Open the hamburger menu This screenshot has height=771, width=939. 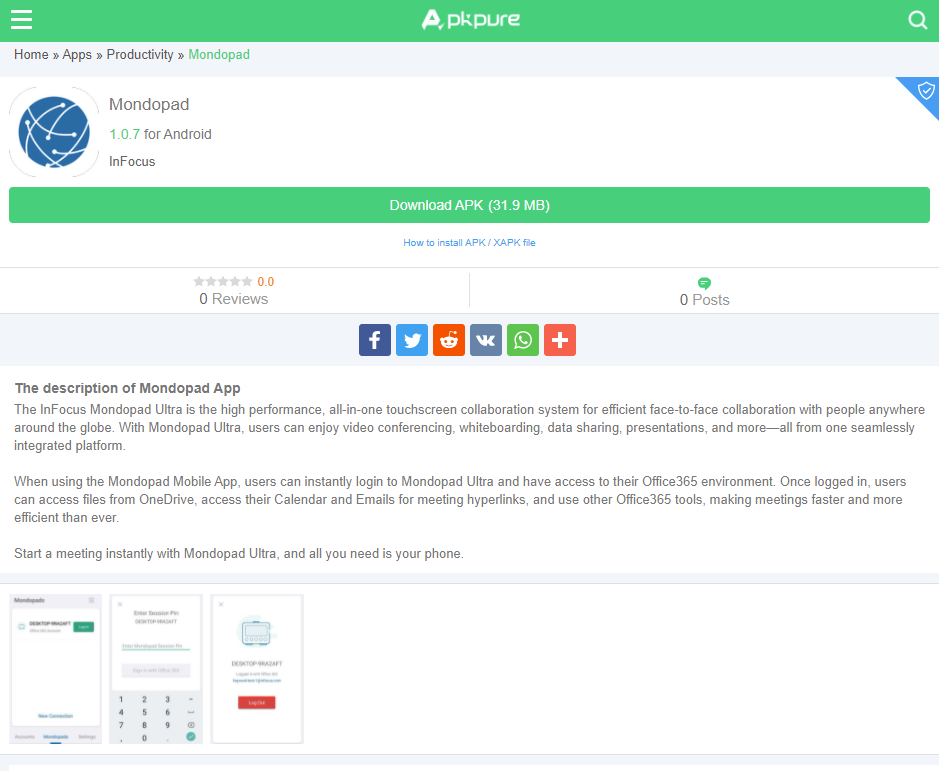[21, 20]
